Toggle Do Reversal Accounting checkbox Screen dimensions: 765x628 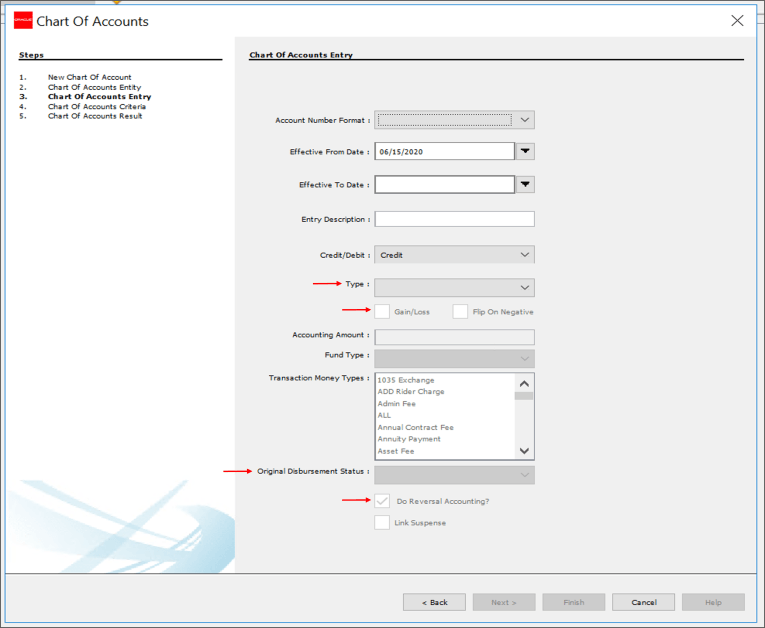click(382, 501)
